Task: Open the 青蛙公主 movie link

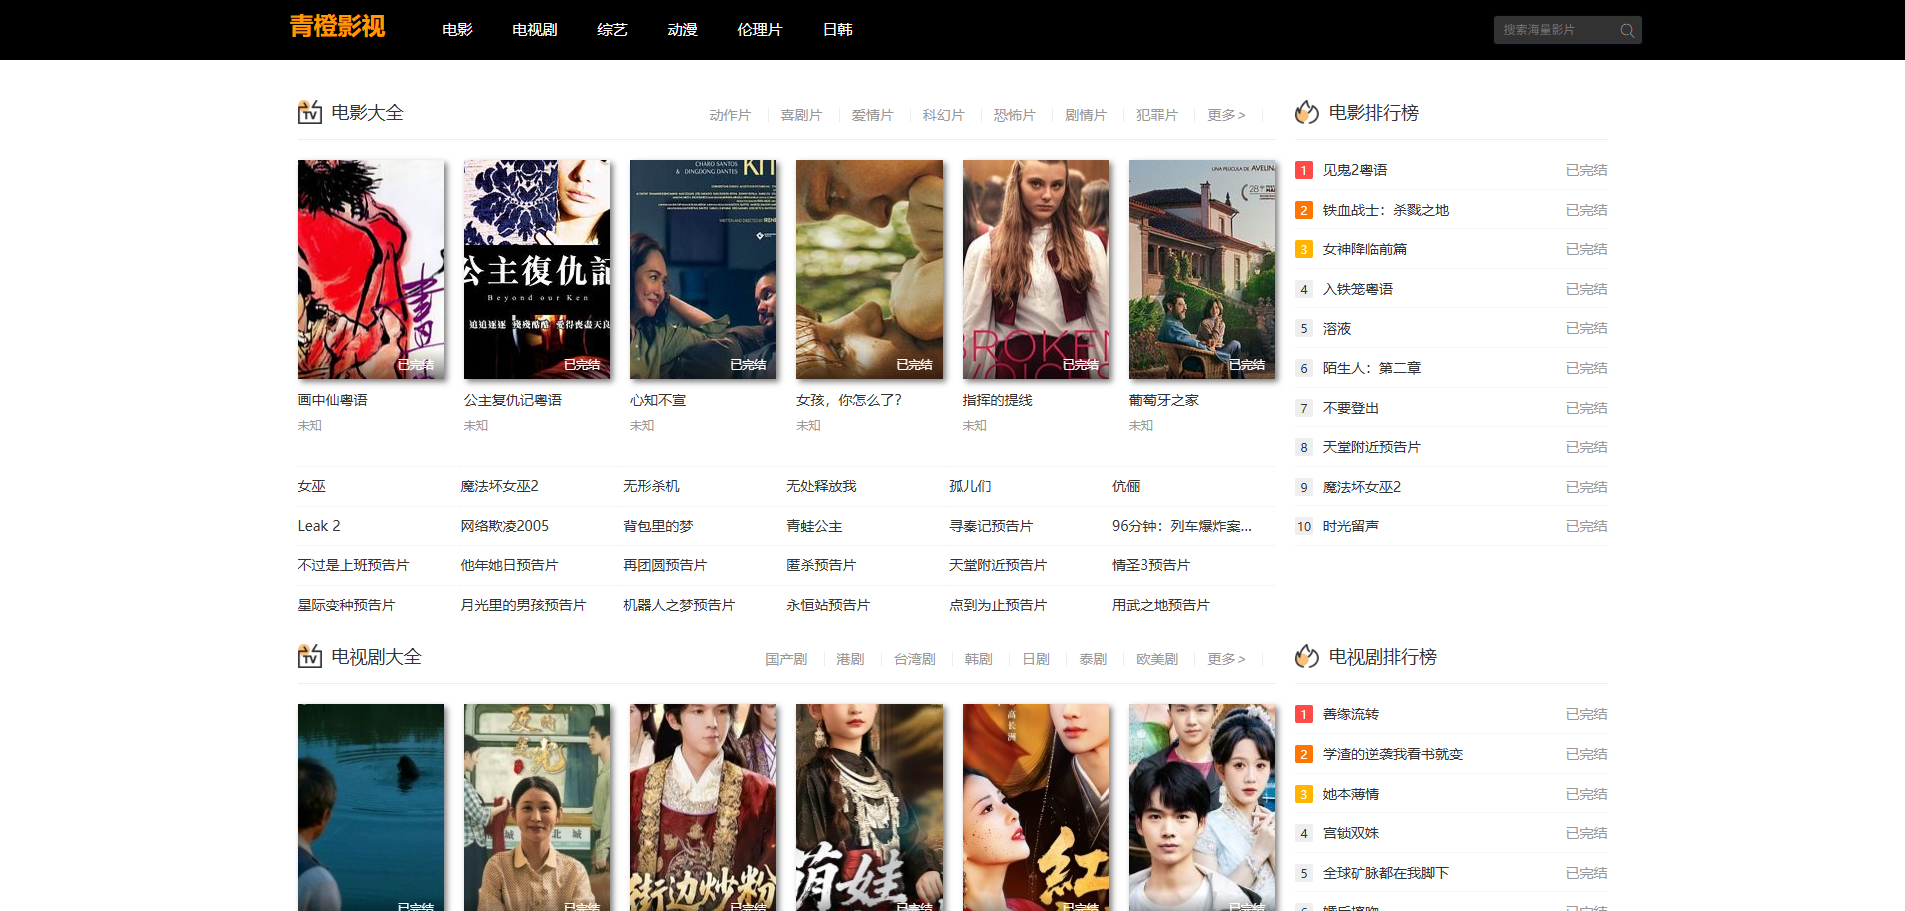Action: 814,526
